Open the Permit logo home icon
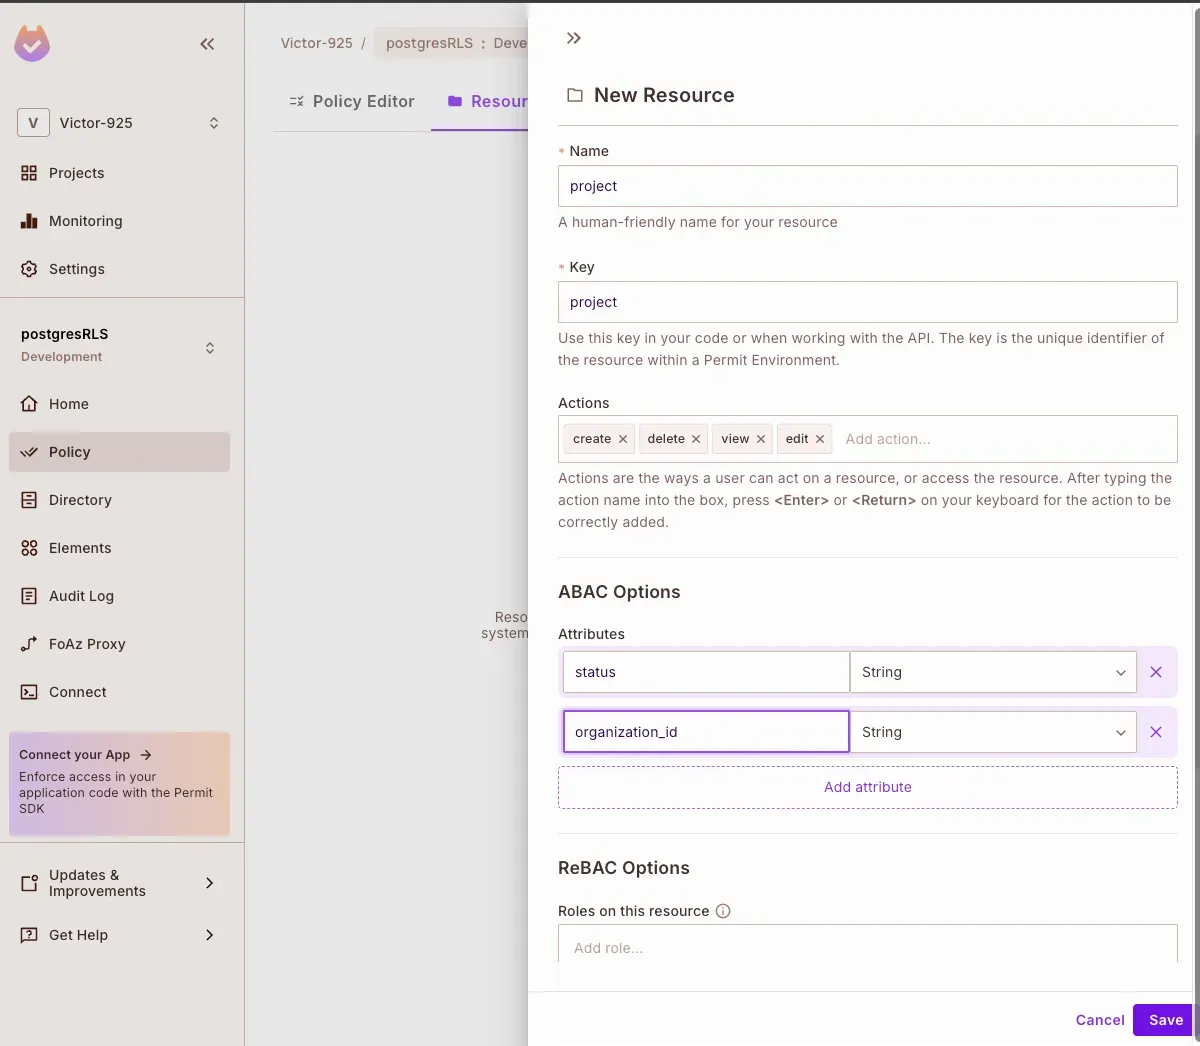This screenshot has height=1046, width=1200. [x=32, y=44]
